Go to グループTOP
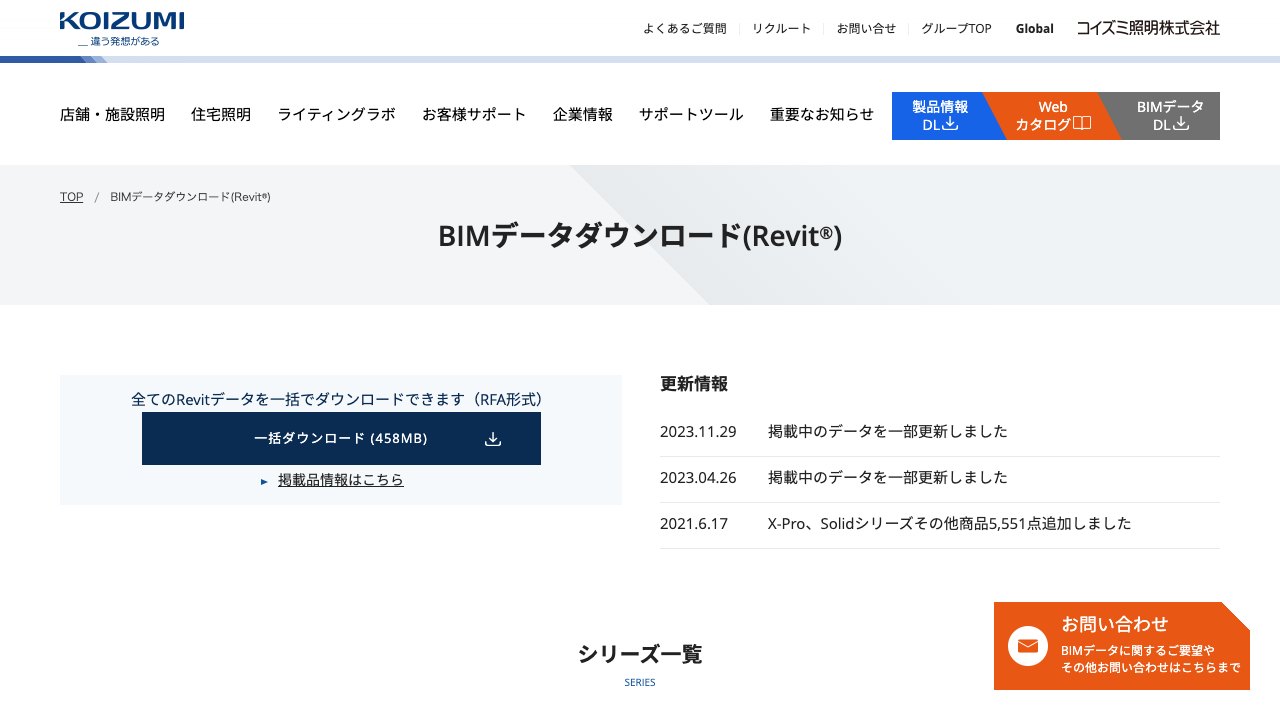This screenshot has height=720, width=1280. [x=956, y=28]
